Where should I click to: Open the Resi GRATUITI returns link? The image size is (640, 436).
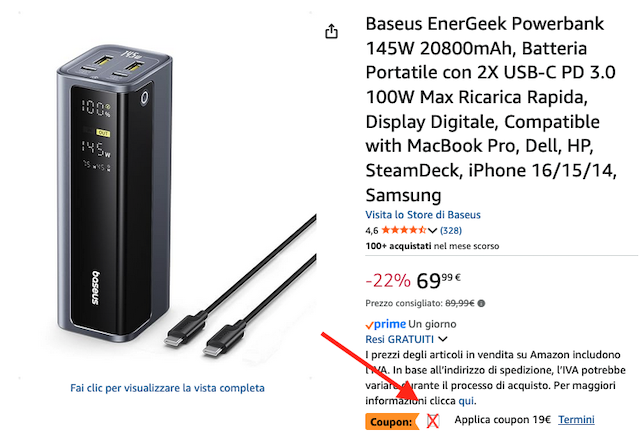[399, 339]
